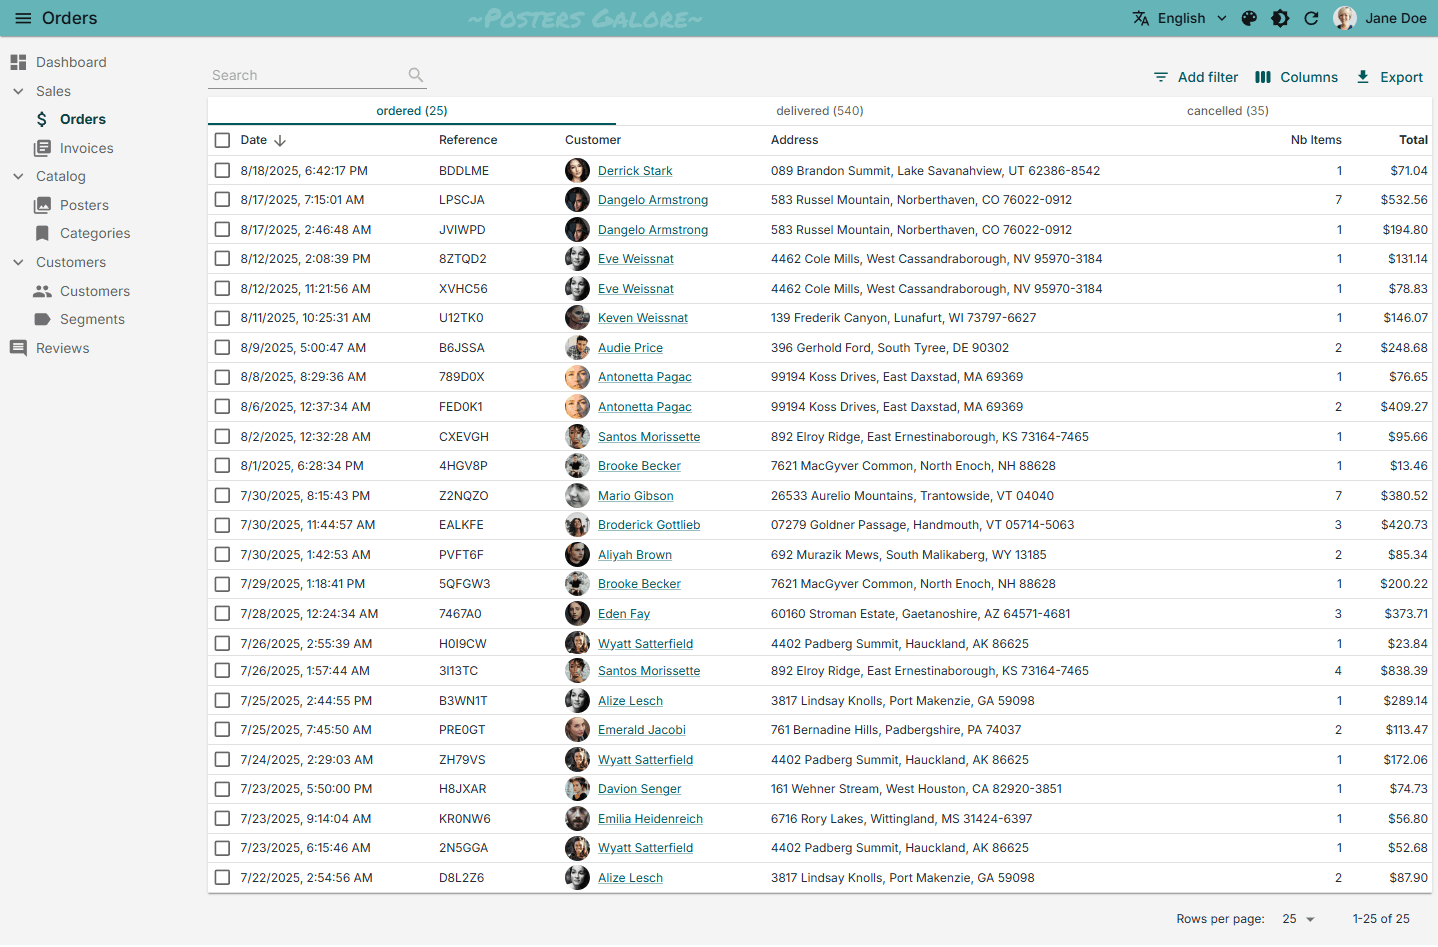The width and height of the screenshot is (1438, 947).
Task: Switch to the delivered (540) tab
Action: 819,111
